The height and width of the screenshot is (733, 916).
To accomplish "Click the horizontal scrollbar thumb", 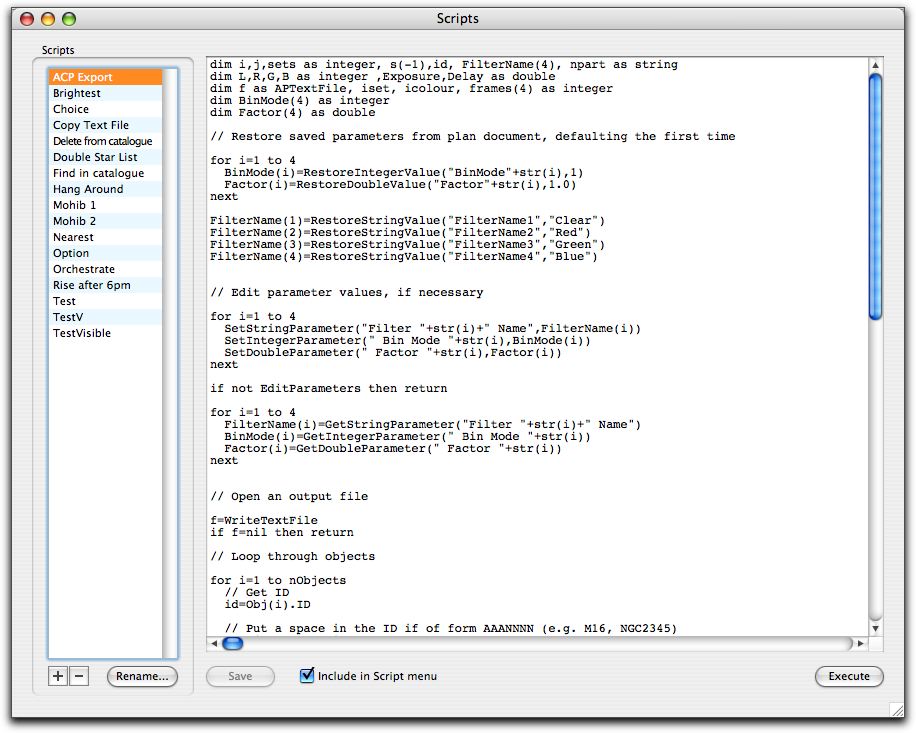I will pyautogui.click(x=232, y=644).
